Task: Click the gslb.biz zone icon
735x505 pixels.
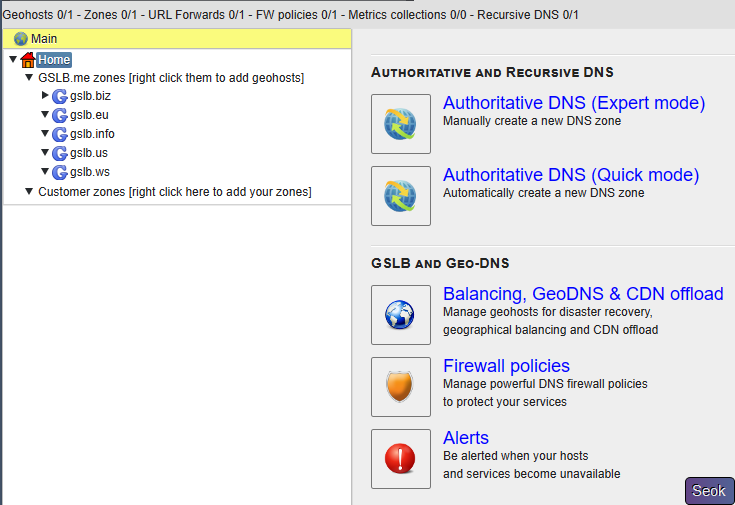Action: coord(60,96)
